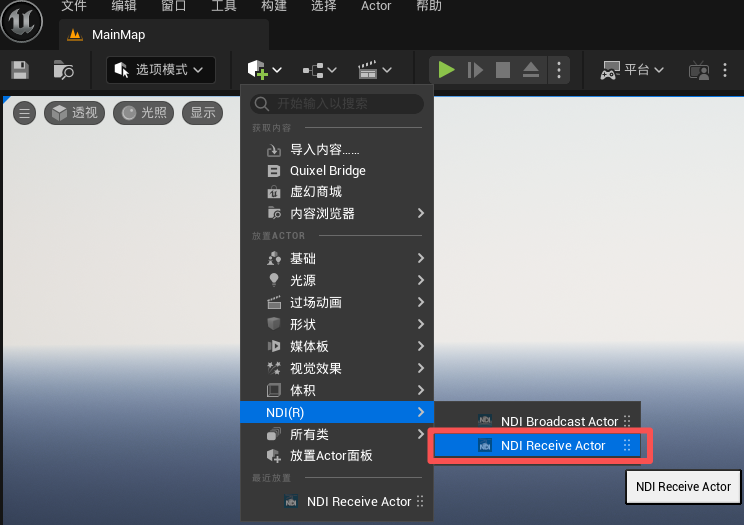Image resolution: width=744 pixels, height=525 pixels.
Task: Click the drag handle beside NDI Broadcast Actor
Action: click(x=627, y=421)
